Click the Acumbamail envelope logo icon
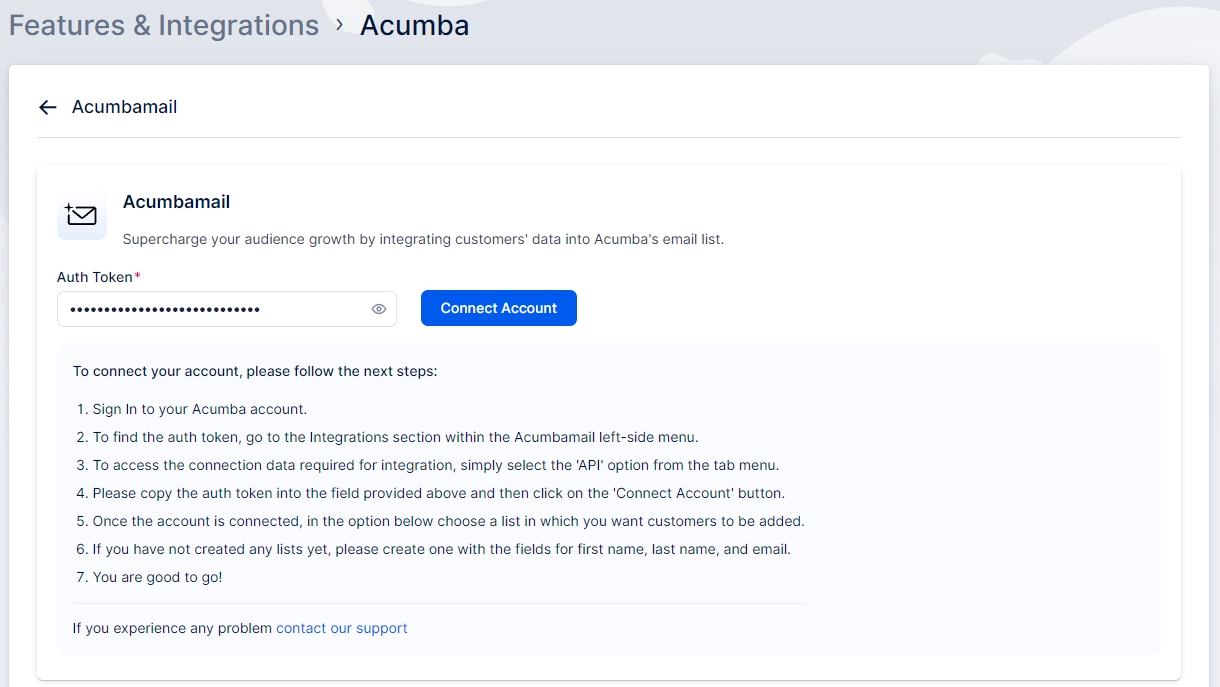The image size is (1220, 687). point(82,216)
